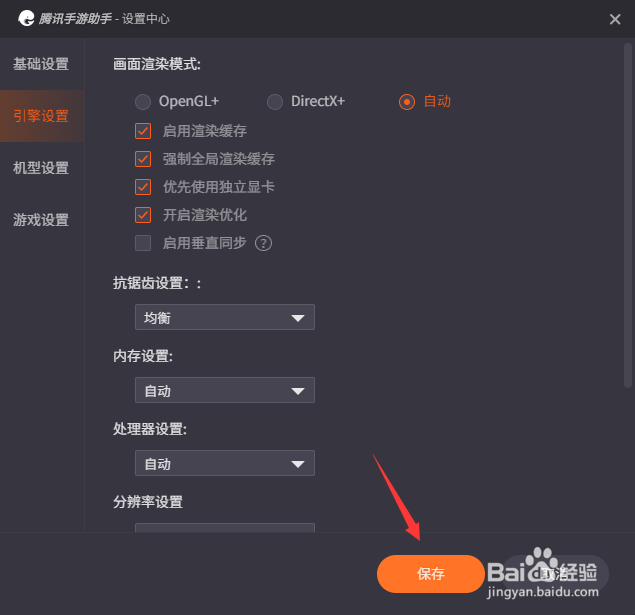
Task: Switch to 基础设置 tab
Action: [x=41, y=64]
